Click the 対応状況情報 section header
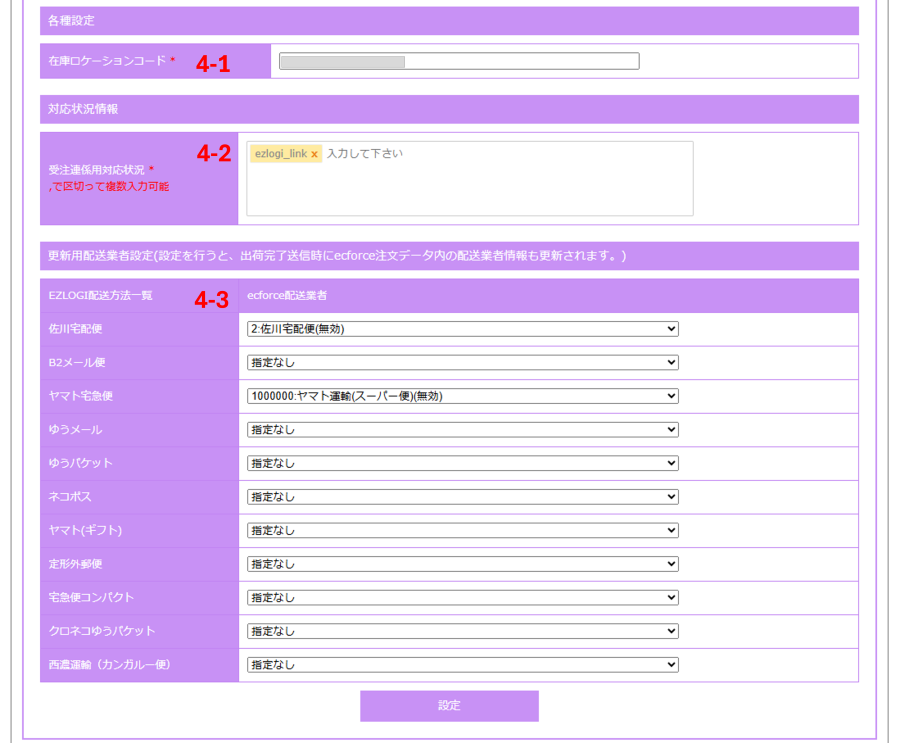 pos(449,109)
